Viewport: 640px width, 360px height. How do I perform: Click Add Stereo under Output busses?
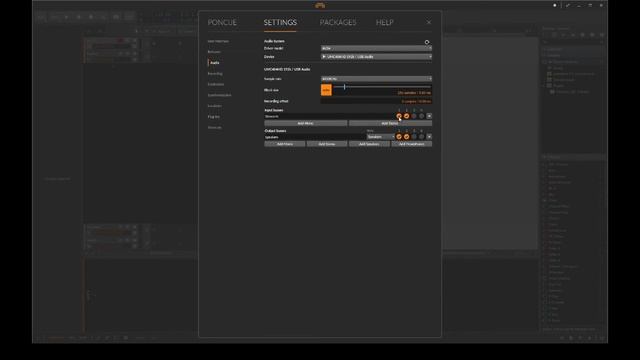pyautogui.click(x=327, y=144)
